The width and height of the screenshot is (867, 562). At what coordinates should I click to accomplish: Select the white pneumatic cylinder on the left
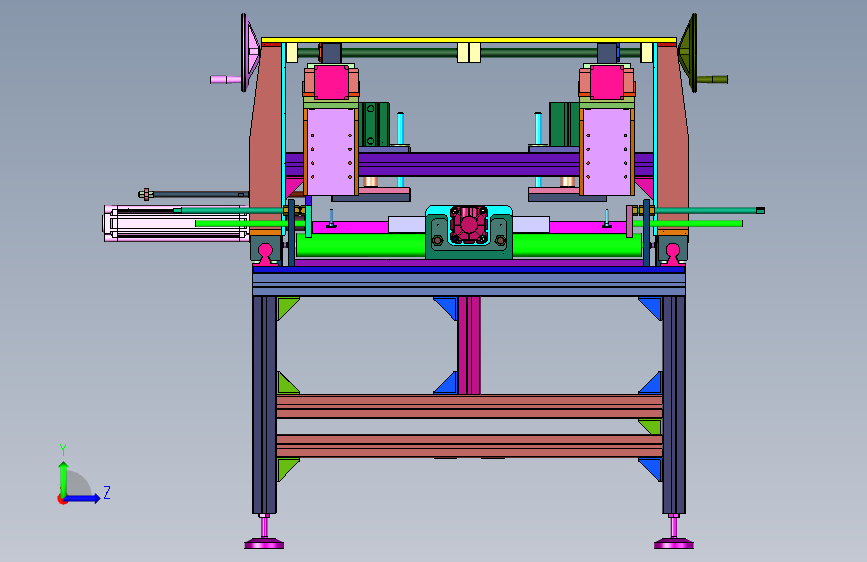(176, 223)
